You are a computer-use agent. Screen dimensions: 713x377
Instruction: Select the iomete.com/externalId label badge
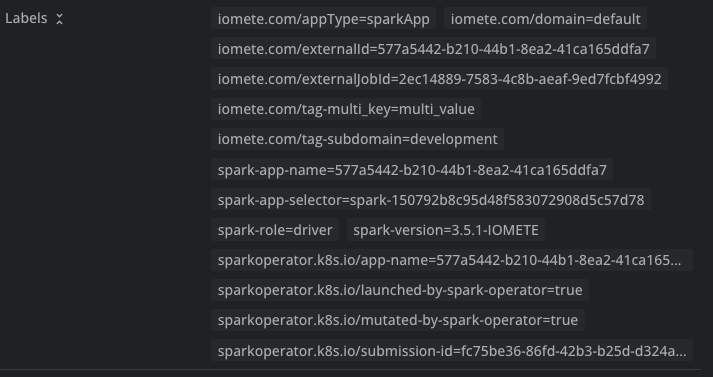point(433,49)
